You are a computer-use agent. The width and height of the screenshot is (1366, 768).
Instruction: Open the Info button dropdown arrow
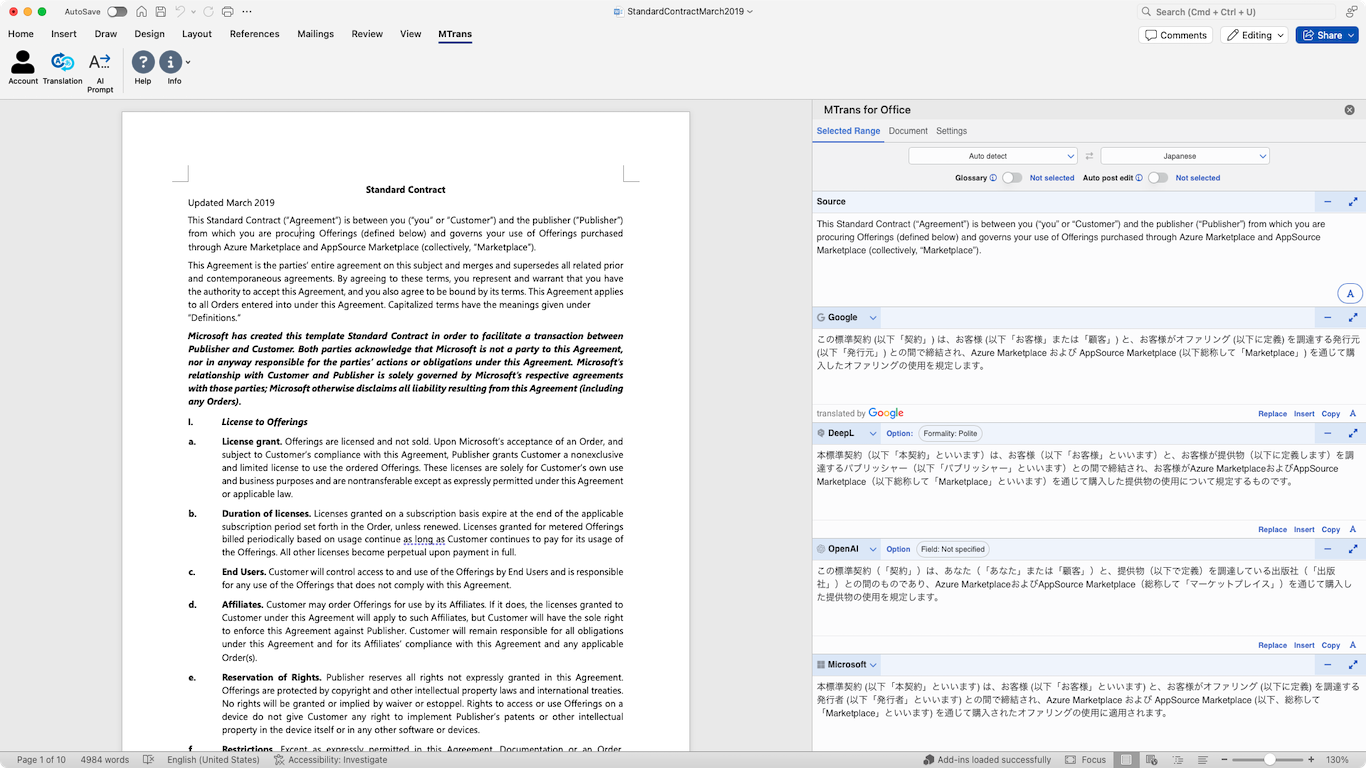188,62
